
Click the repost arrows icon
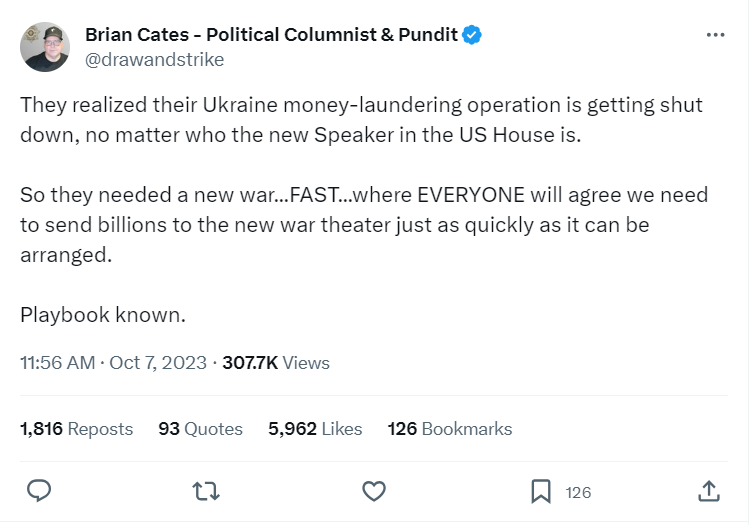(206, 491)
